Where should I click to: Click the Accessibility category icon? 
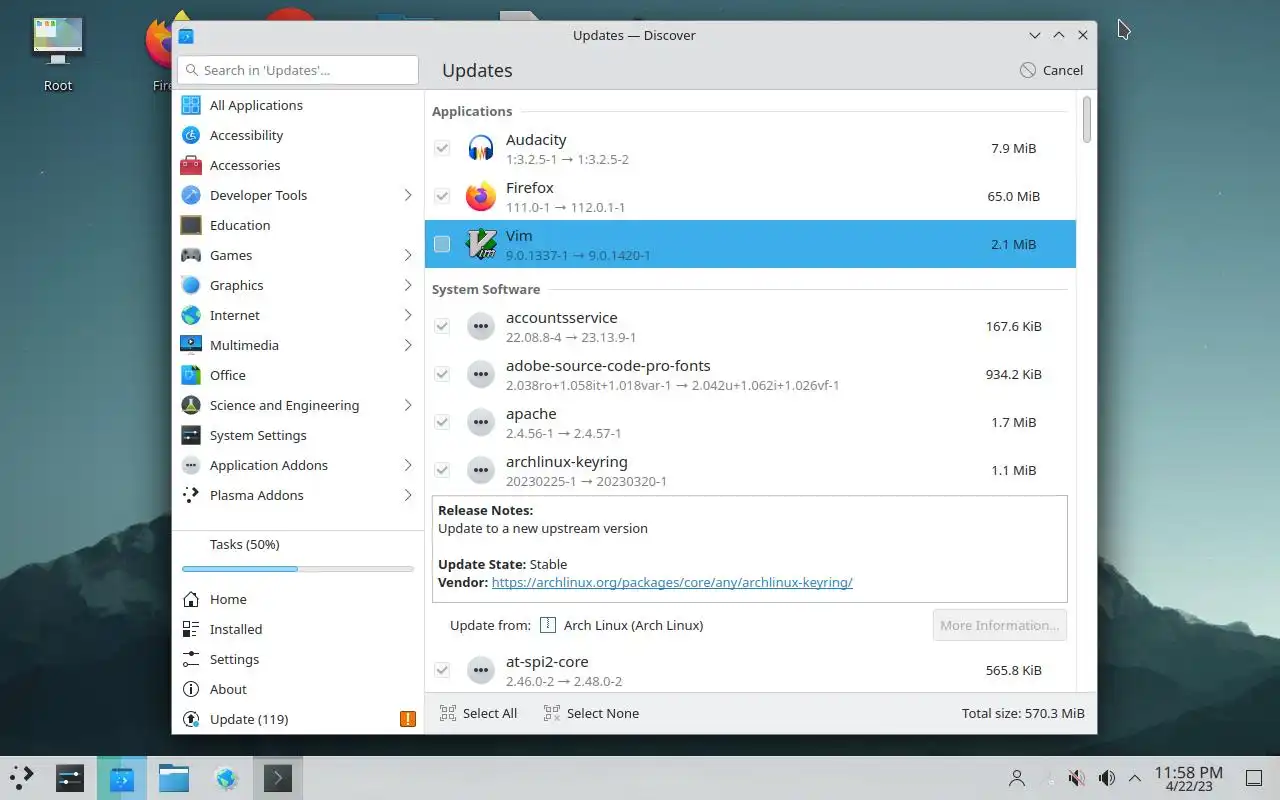pyautogui.click(x=191, y=135)
